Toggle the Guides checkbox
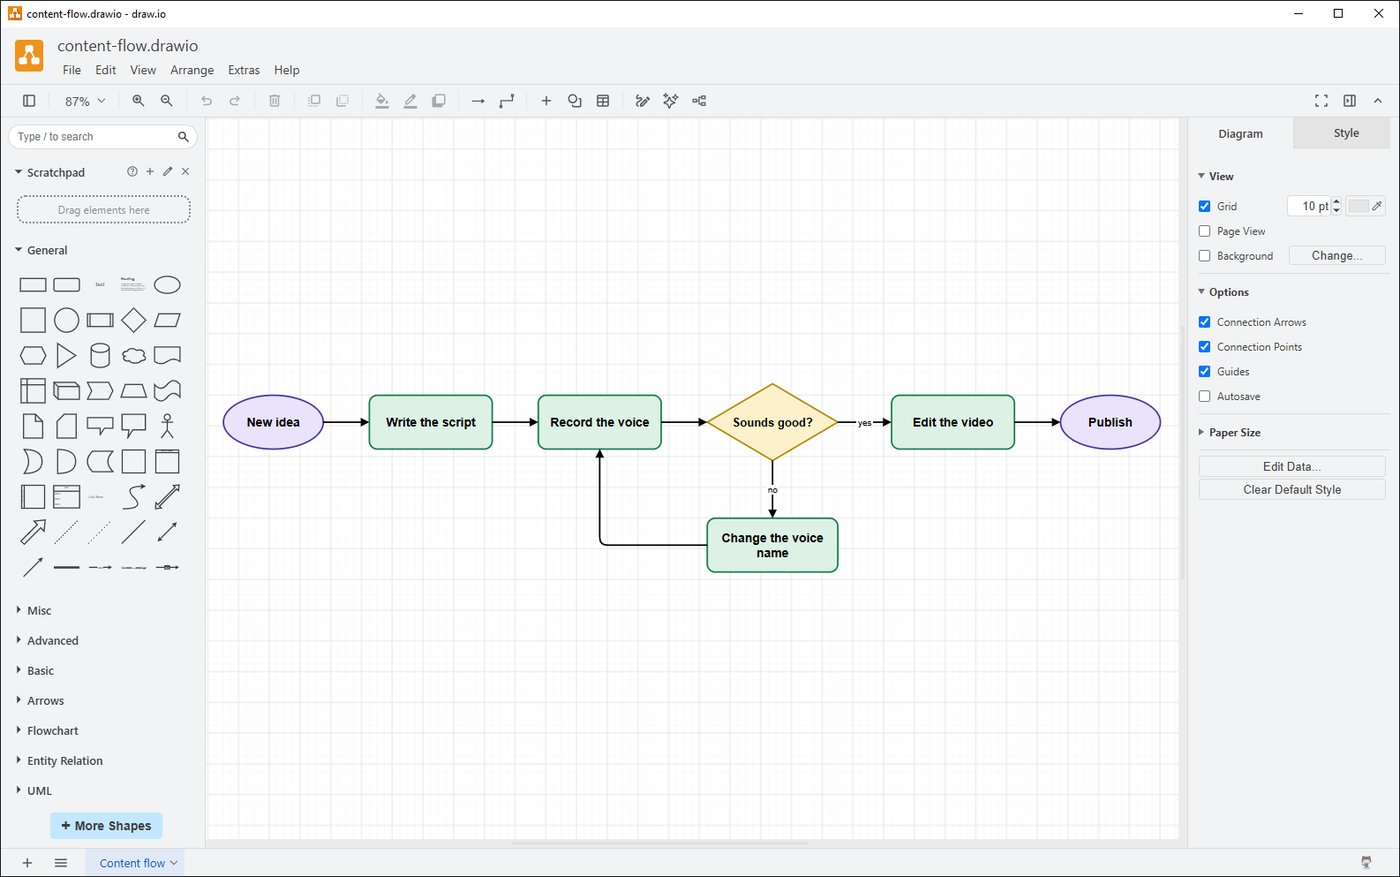Screen dimensions: 1400x877 tap(1205, 372)
